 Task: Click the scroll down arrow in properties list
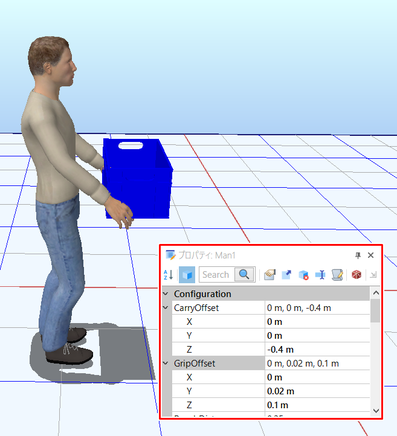376,411
